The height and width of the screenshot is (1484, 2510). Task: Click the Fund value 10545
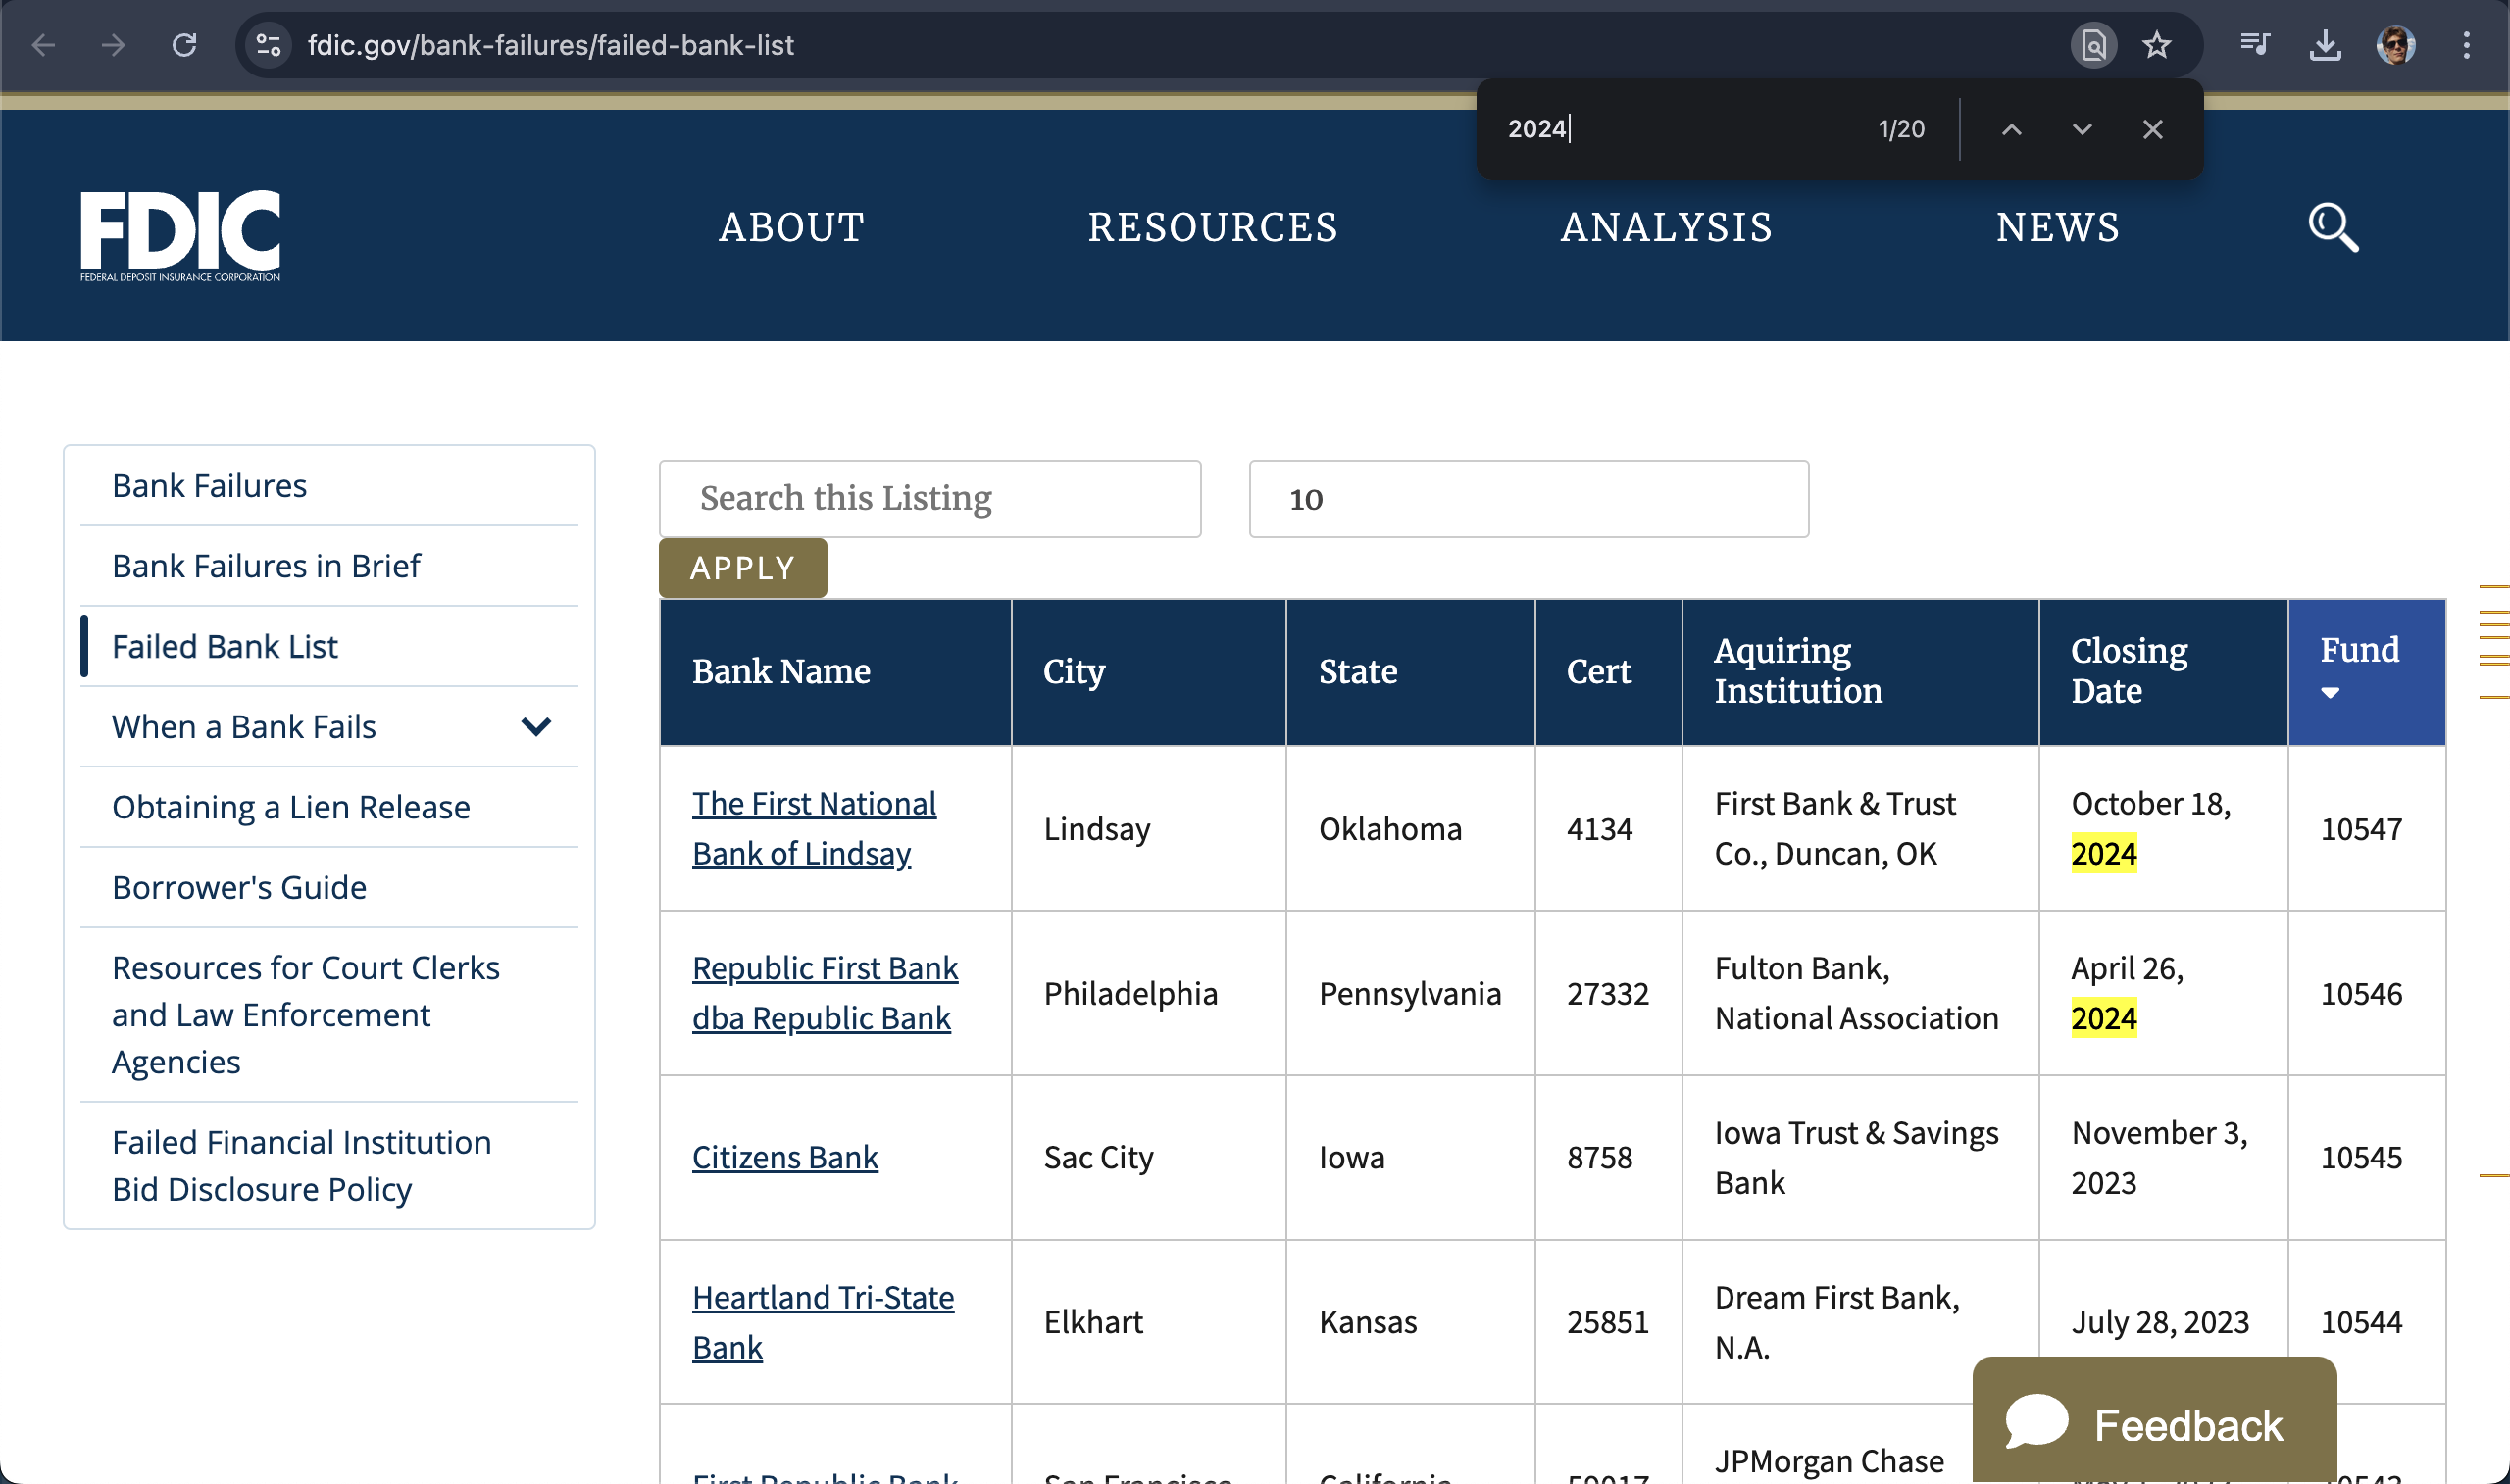click(x=2361, y=1157)
